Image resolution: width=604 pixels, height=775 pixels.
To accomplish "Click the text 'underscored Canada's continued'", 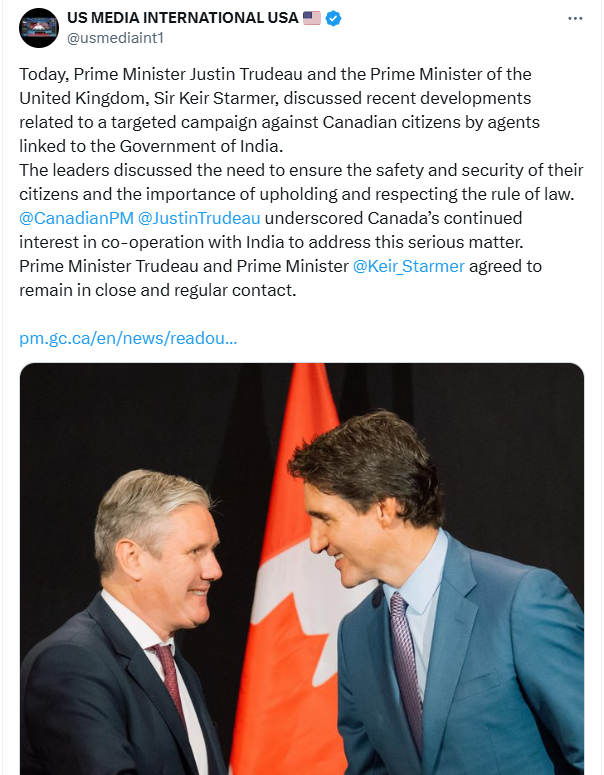I will pos(393,218).
